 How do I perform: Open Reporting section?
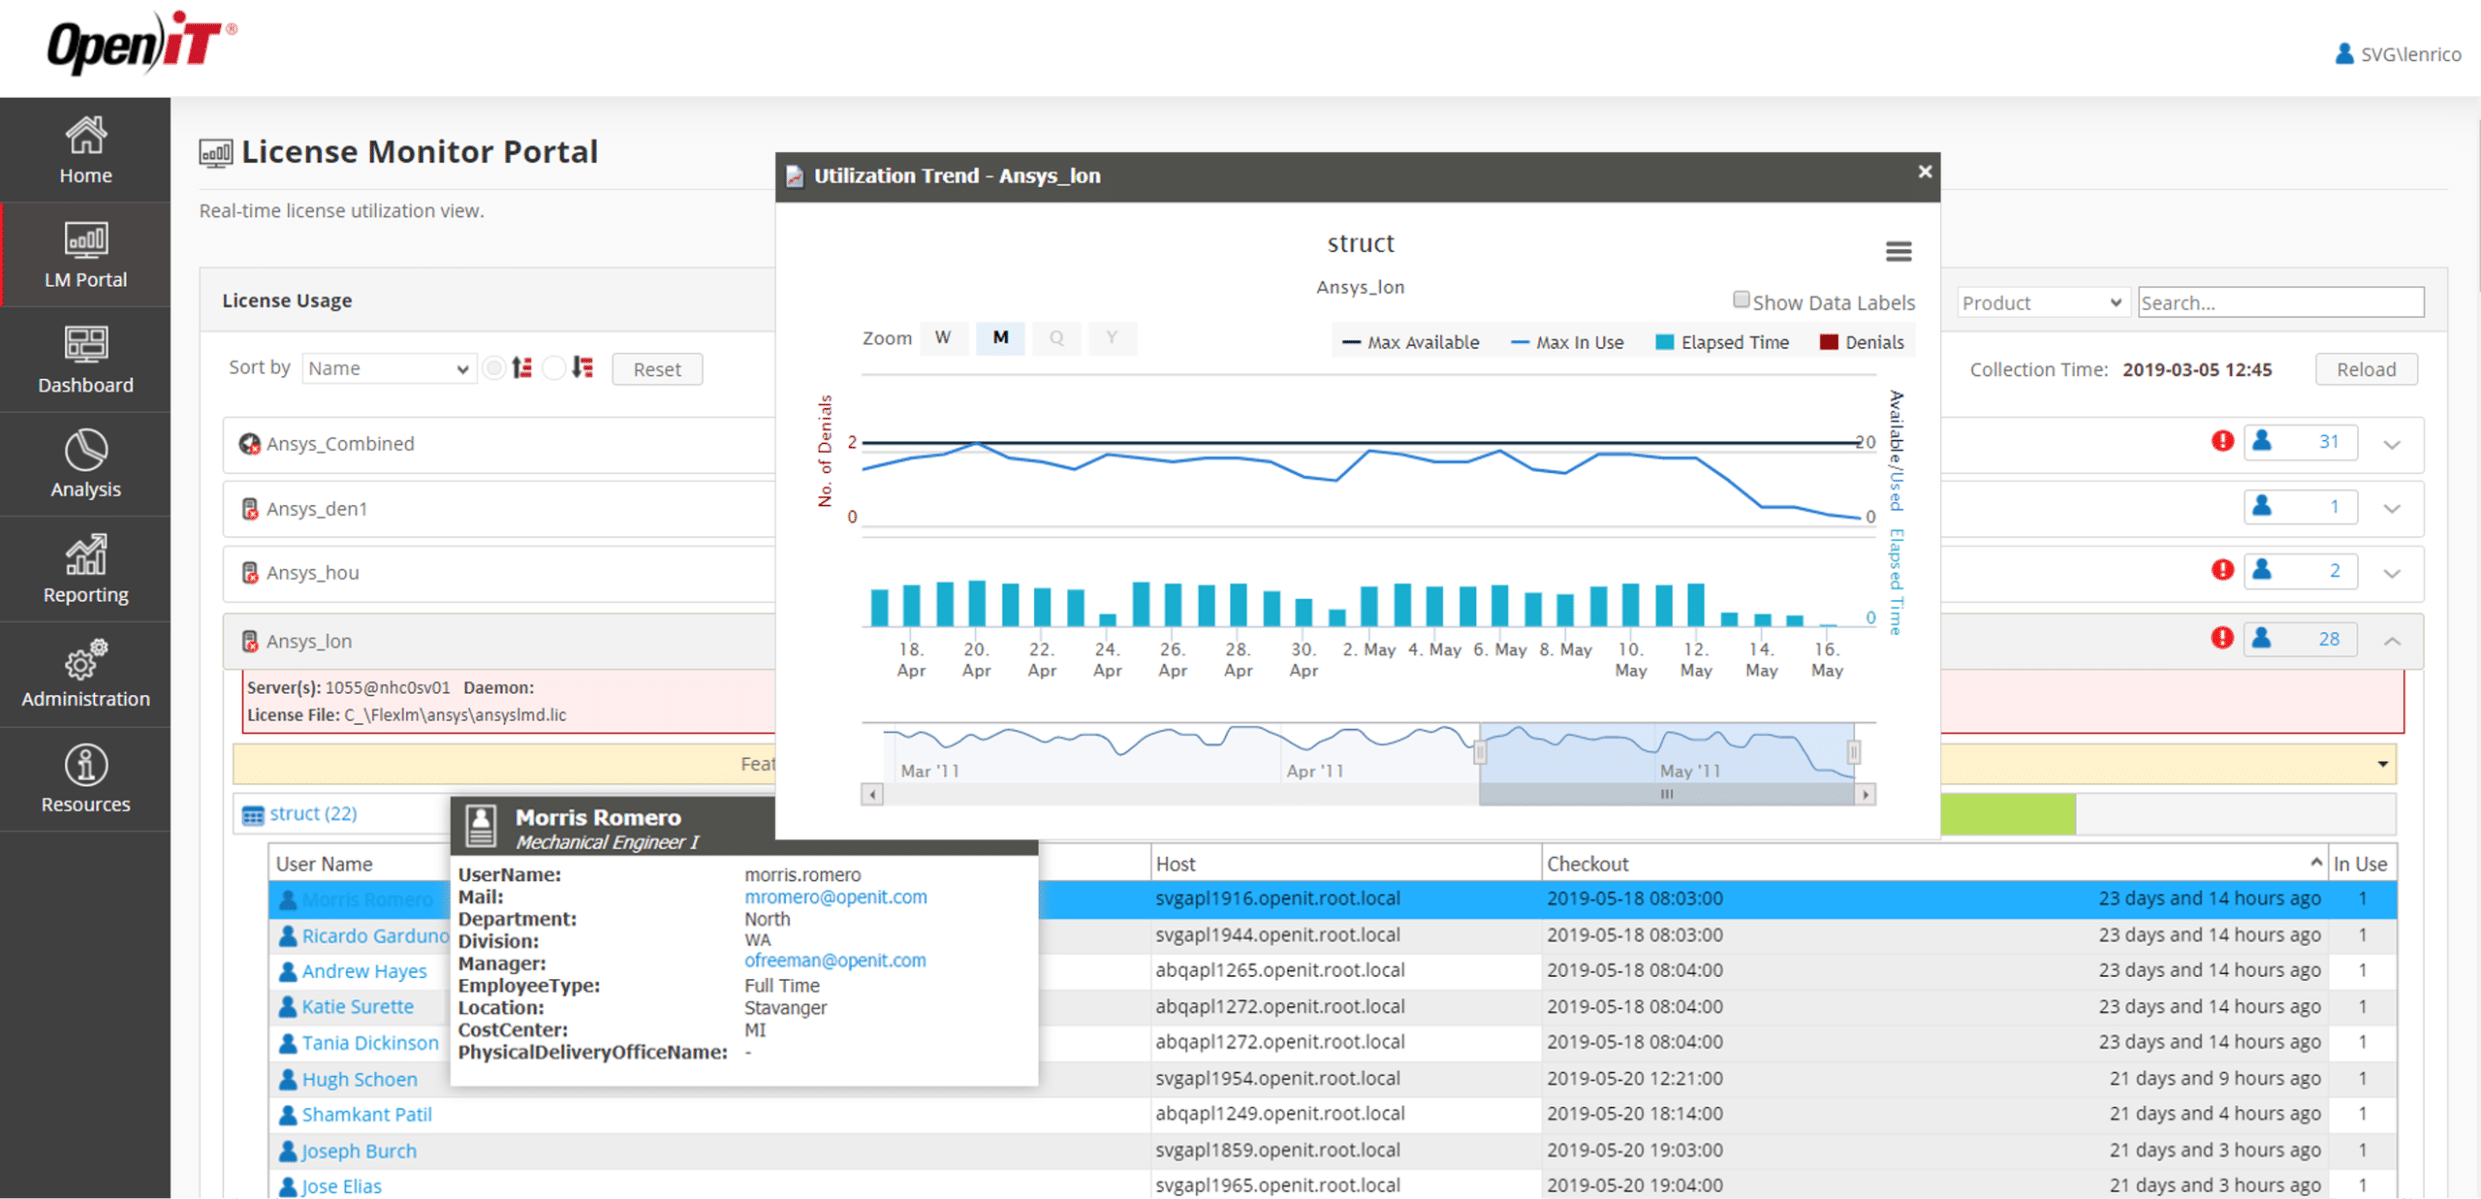(85, 570)
